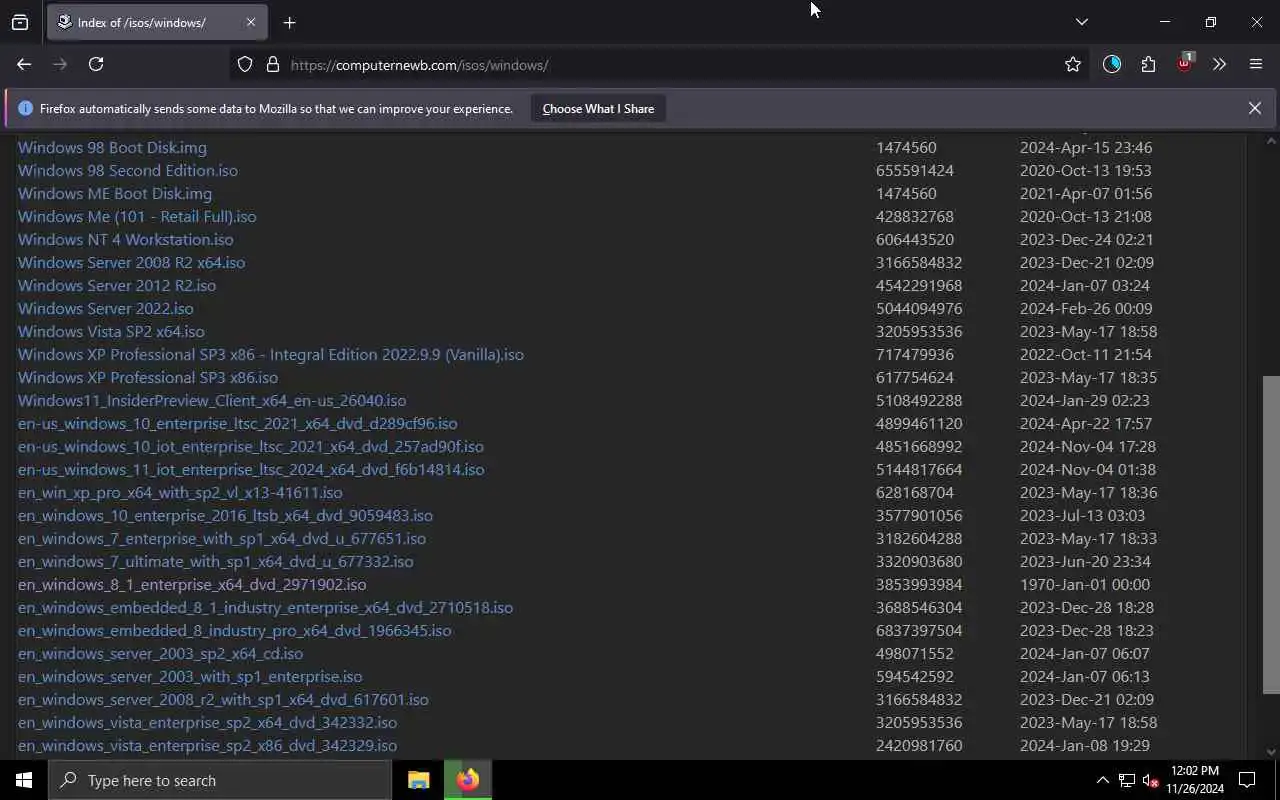1280x800 pixels.
Task: Click the muted volume tray icon
Action: pyautogui.click(x=1150, y=780)
